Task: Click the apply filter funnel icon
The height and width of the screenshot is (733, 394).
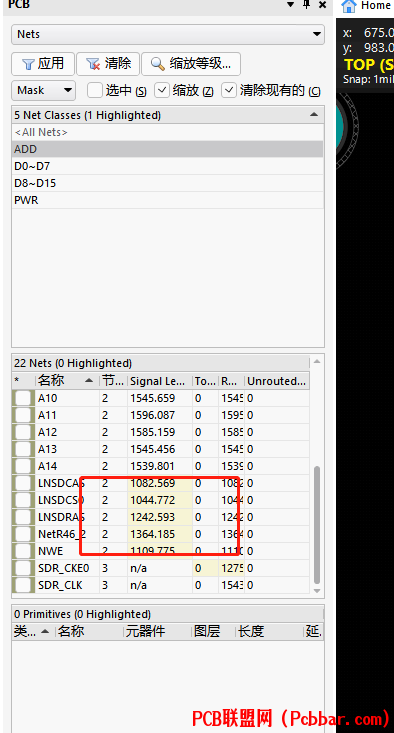Action: pyautogui.click(x=28, y=64)
